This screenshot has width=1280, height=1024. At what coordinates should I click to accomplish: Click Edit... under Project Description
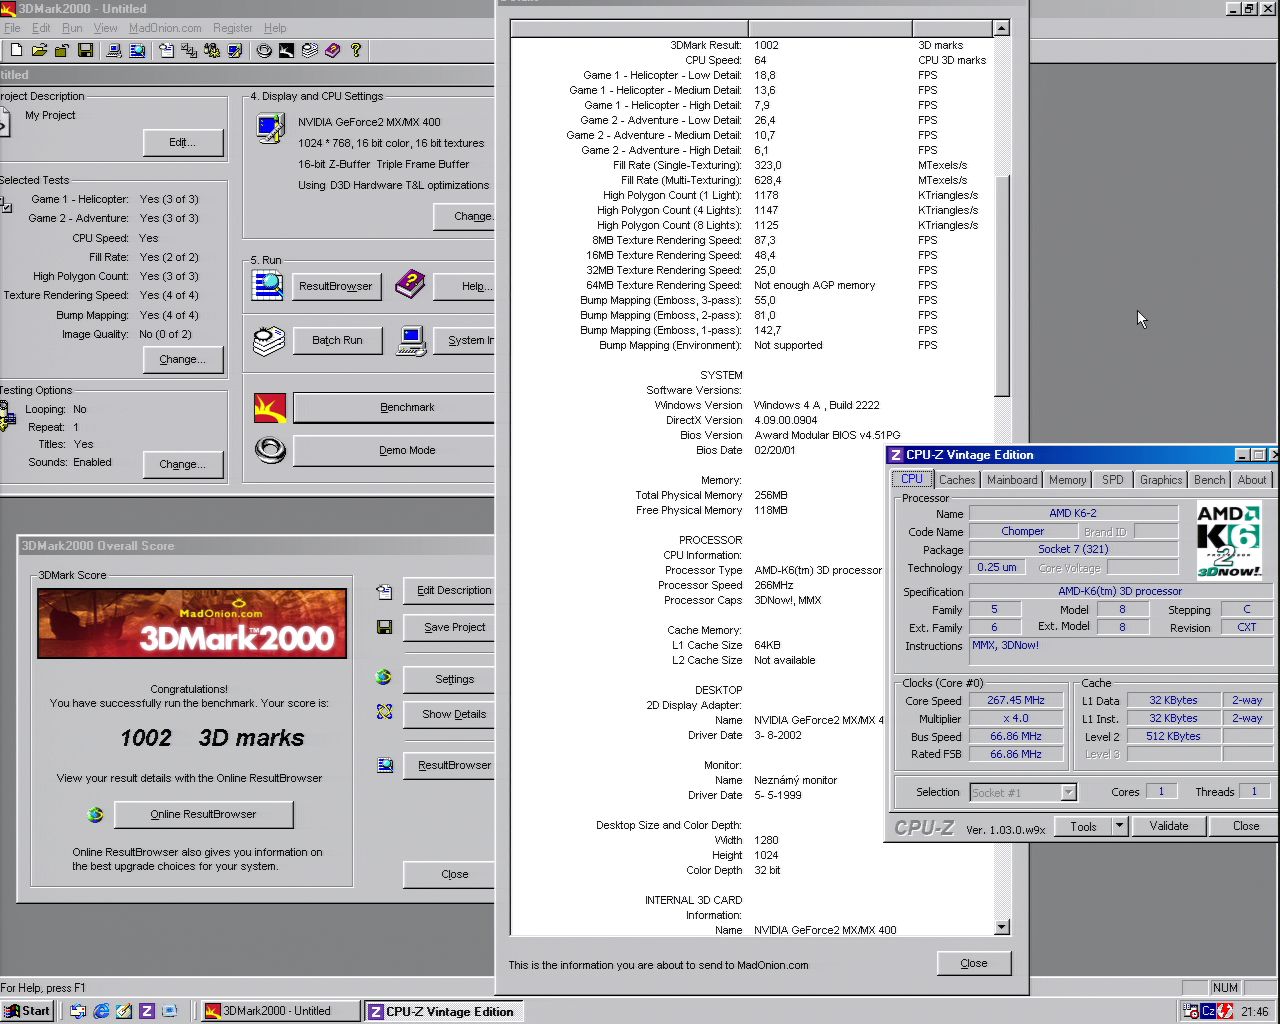pyautogui.click(x=182, y=142)
